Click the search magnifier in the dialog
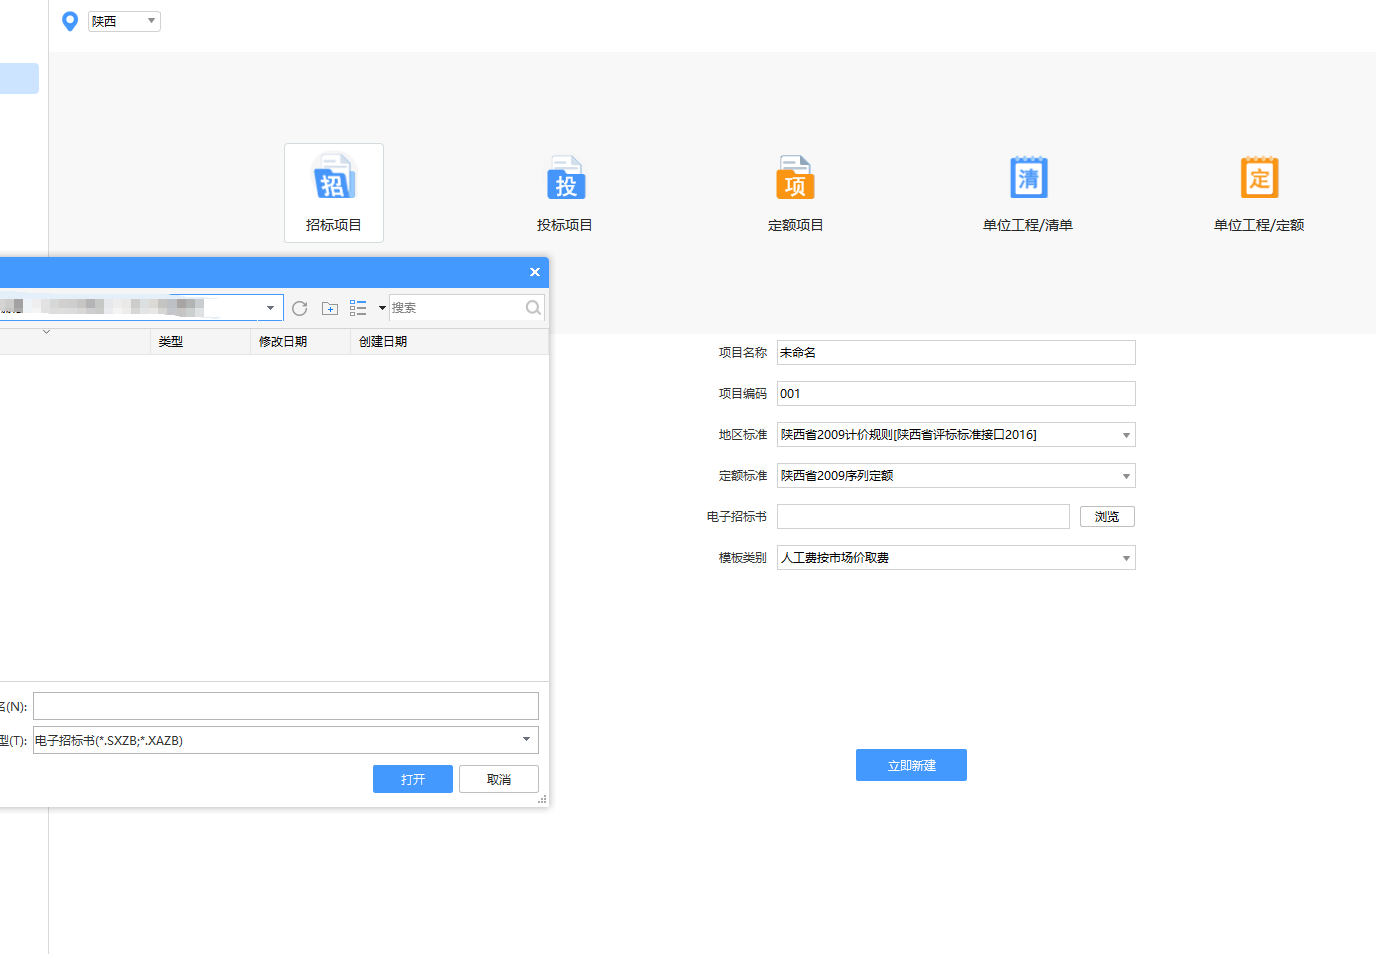The image size is (1376, 954). pyautogui.click(x=533, y=308)
